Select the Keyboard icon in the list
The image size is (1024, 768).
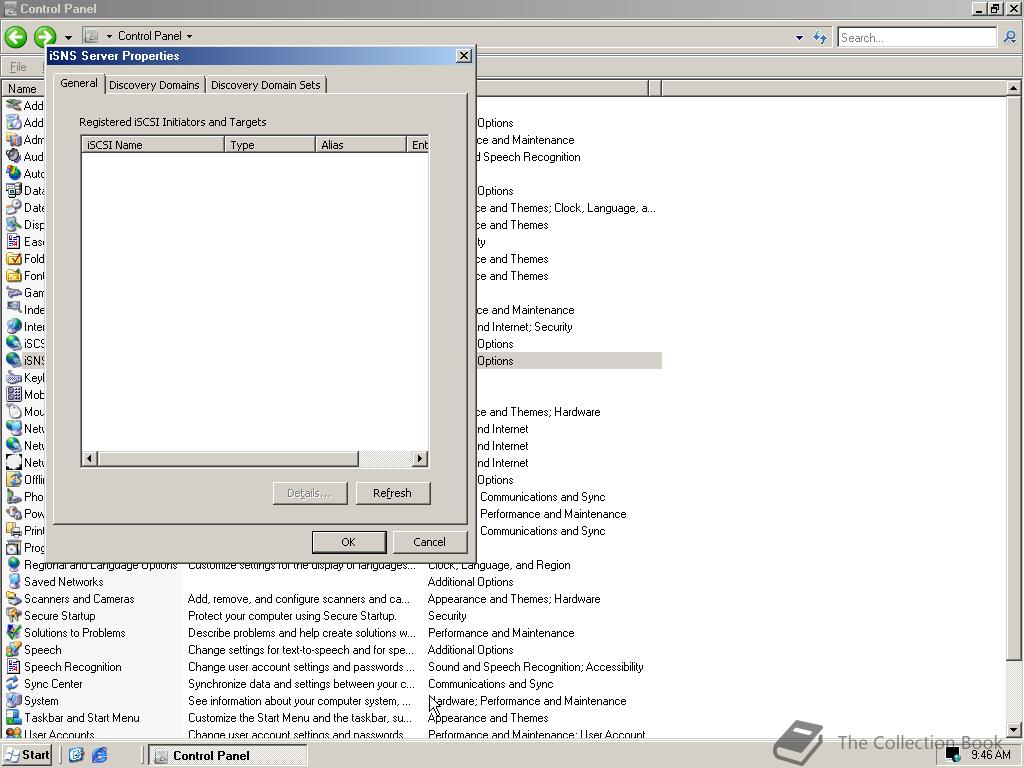pyautogui.click(x=13, y=377)
